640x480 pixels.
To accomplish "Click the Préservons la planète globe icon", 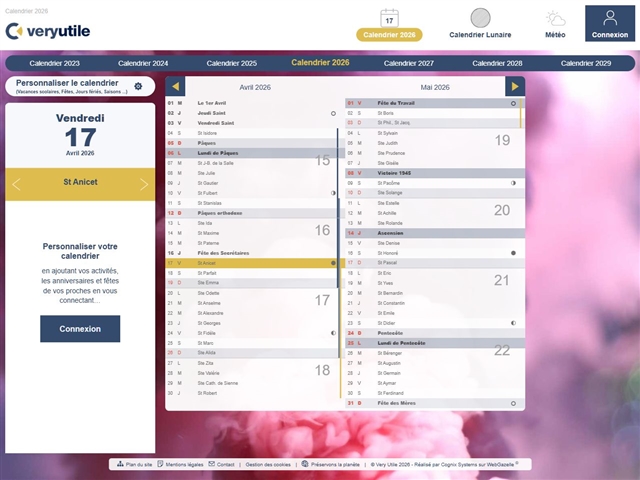I will tap(305, 464).
